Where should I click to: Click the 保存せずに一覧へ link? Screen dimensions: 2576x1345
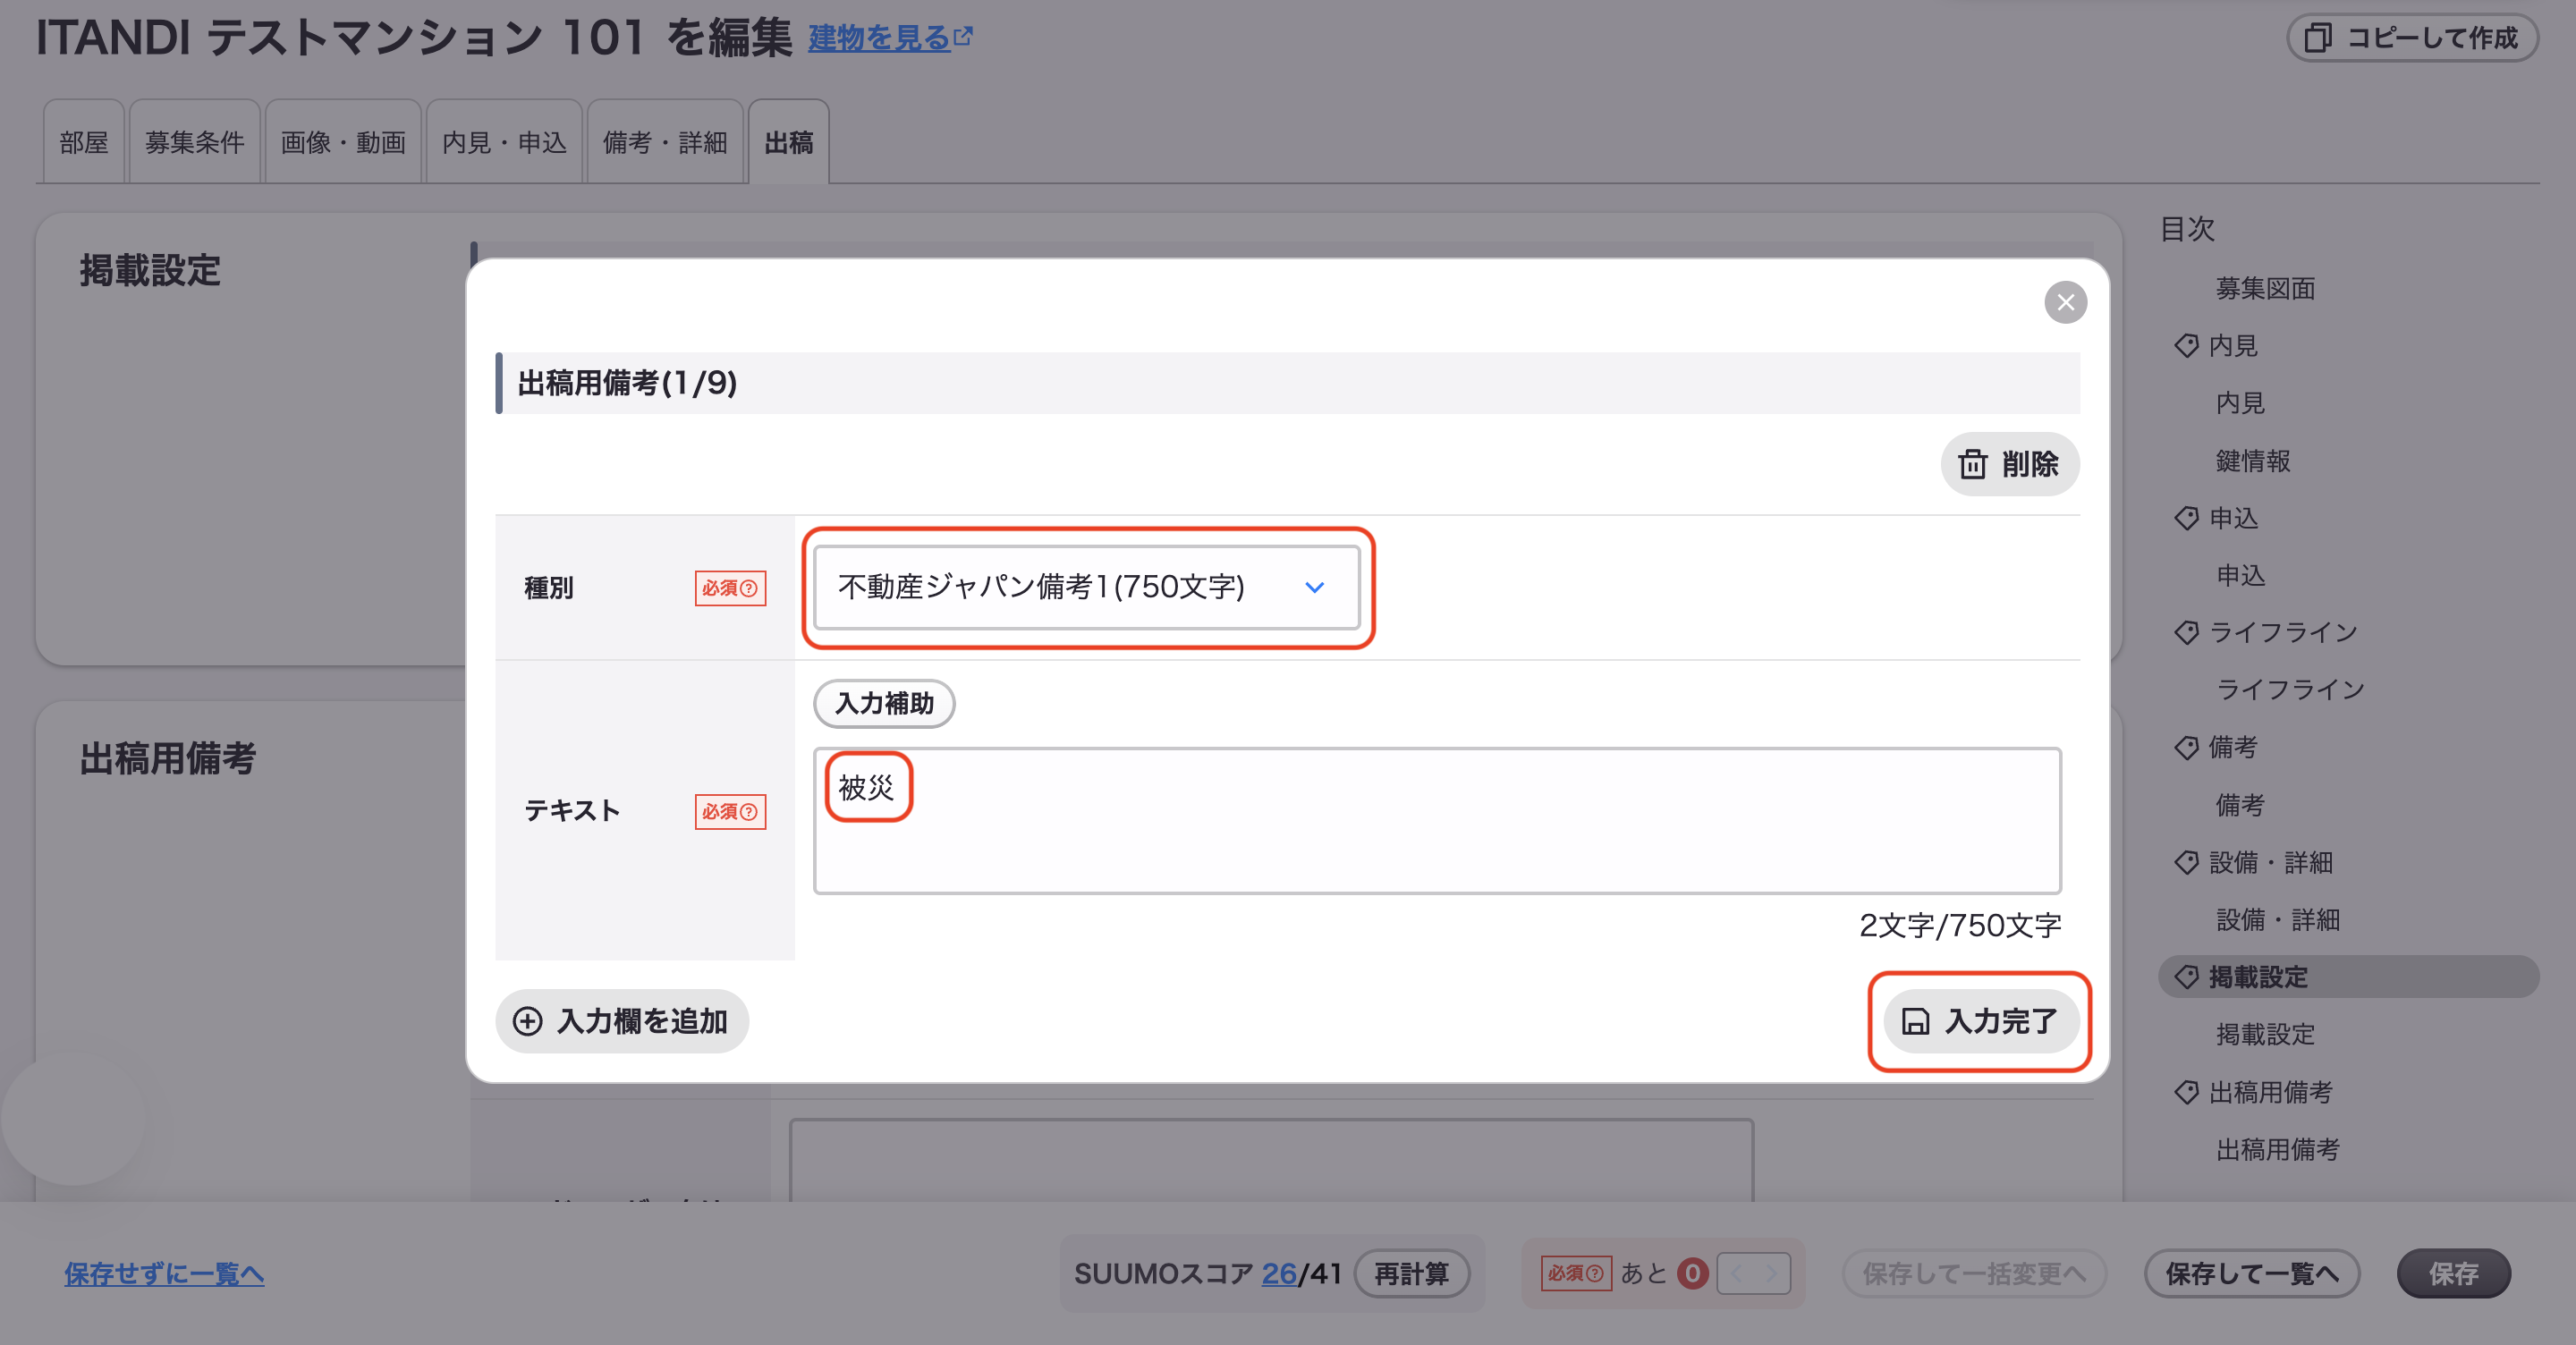click(x=164, y=1273)
